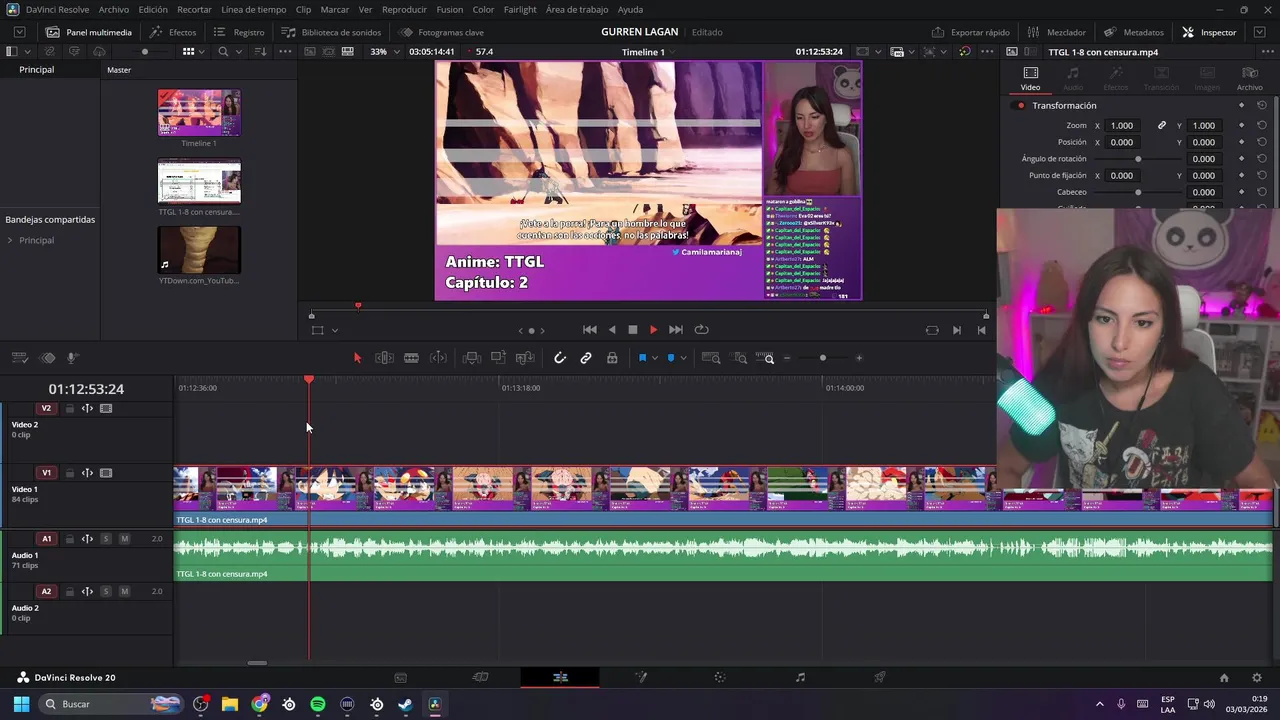Adjust the timeline zoom slider
The image size is (1280, 720).
pos(823,358)
